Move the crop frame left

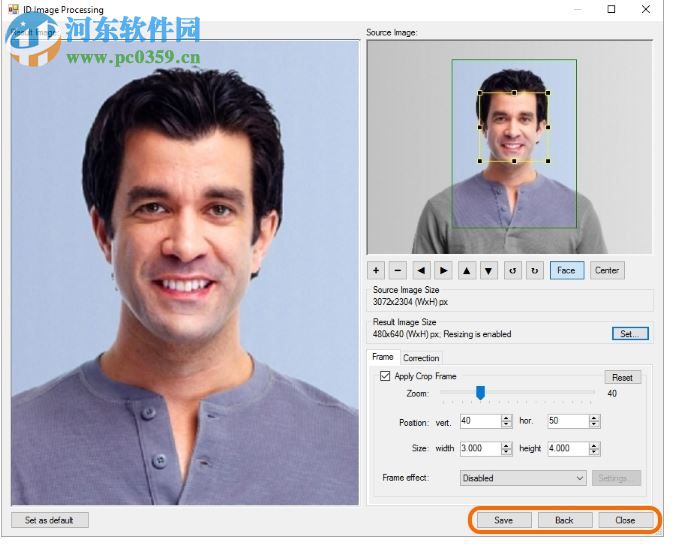coord(421,271)
